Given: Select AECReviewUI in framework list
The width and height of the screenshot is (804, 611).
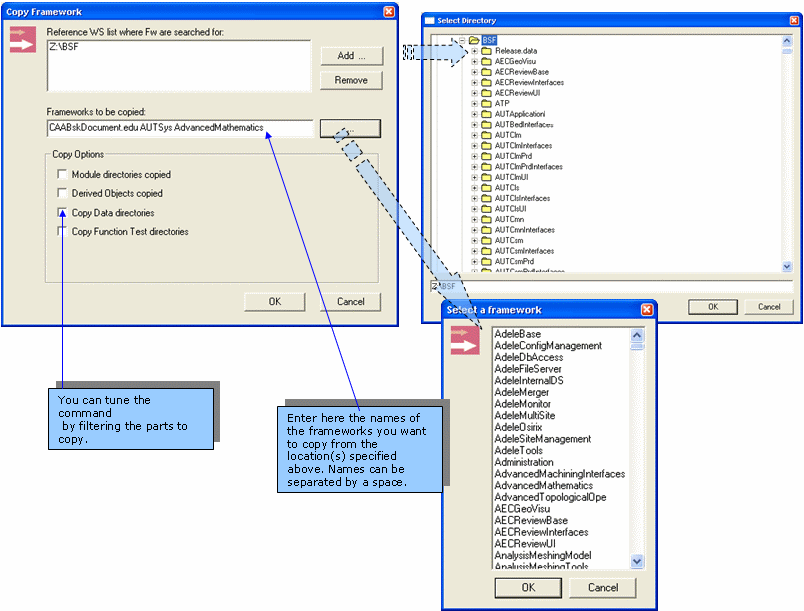Looking at the screenshot, I should (525, 543).
